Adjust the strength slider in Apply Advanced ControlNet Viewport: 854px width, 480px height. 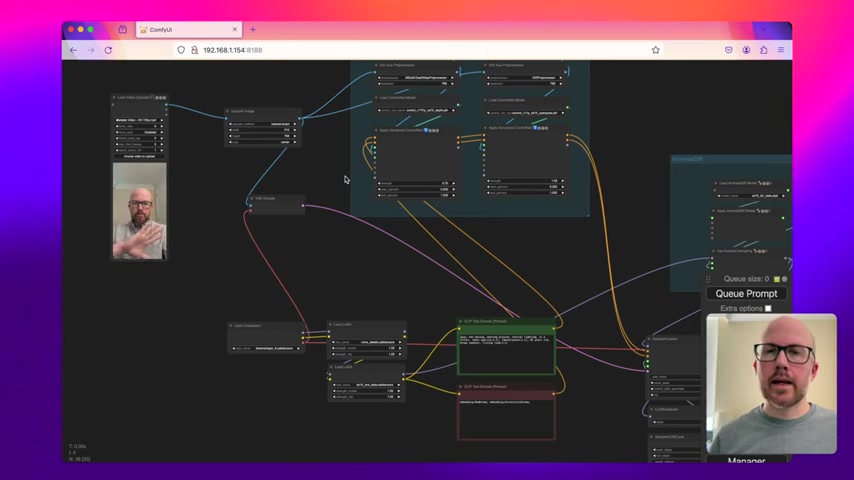click(415, 183)
